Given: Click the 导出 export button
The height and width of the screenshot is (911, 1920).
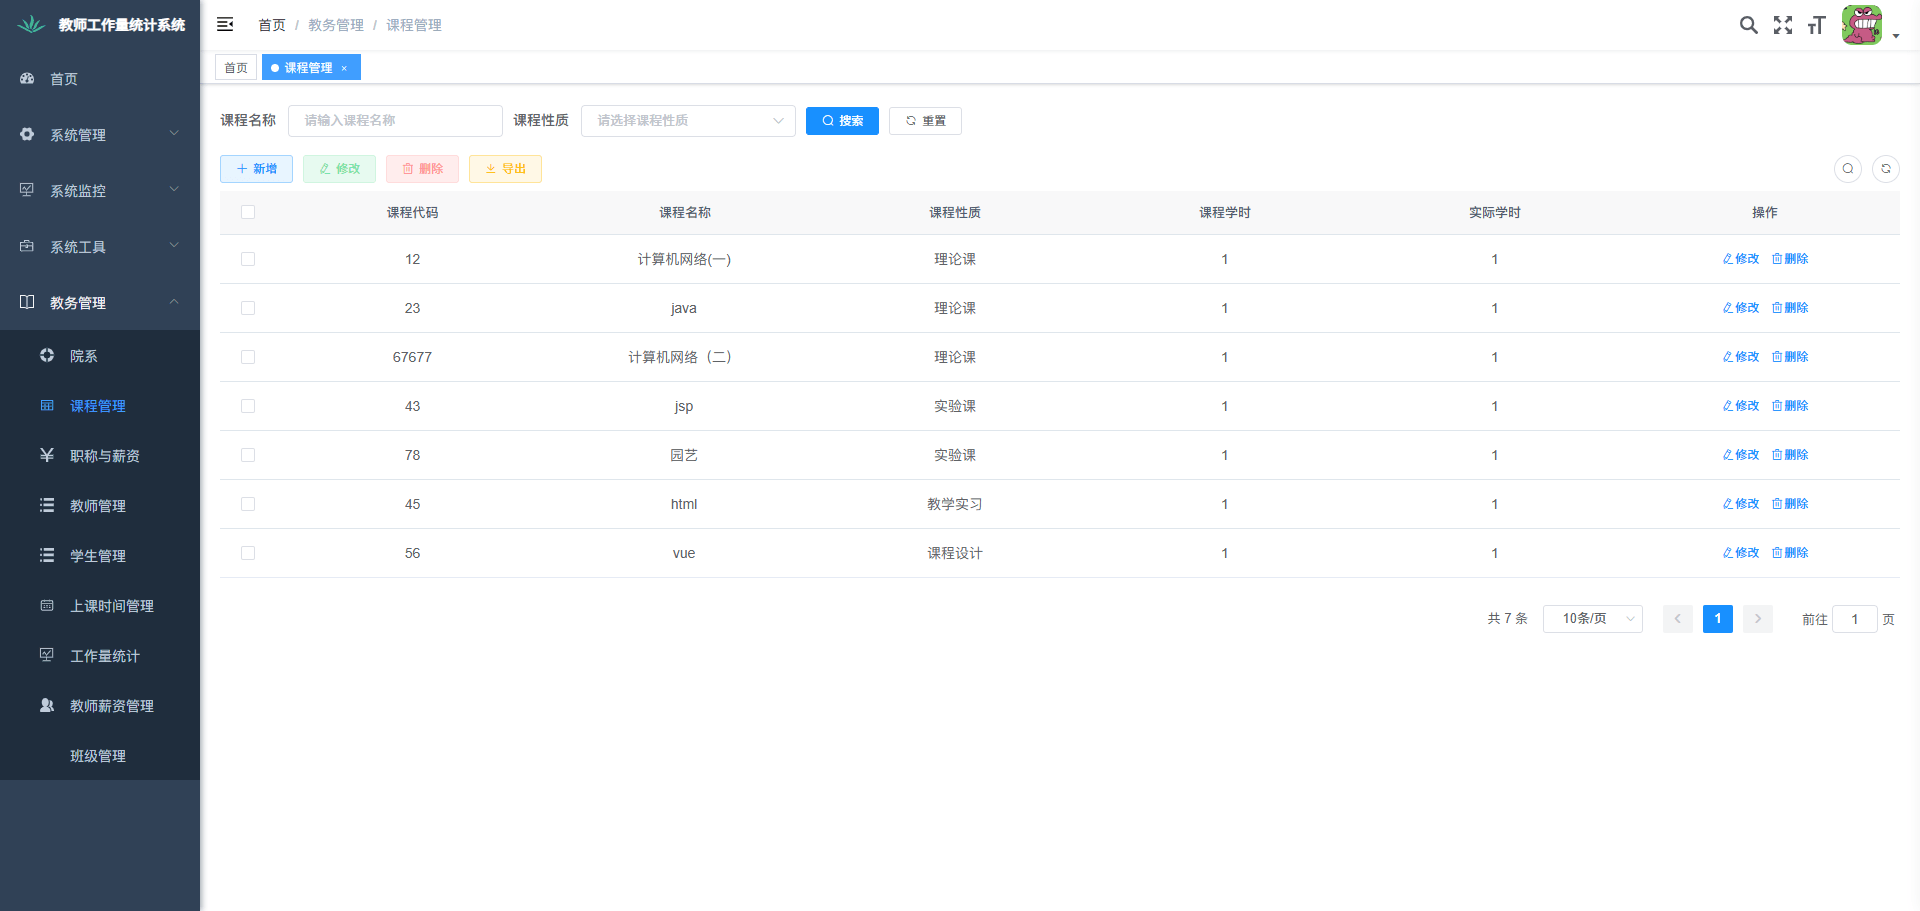Looking at the screenshot, I should click(505, 169).
